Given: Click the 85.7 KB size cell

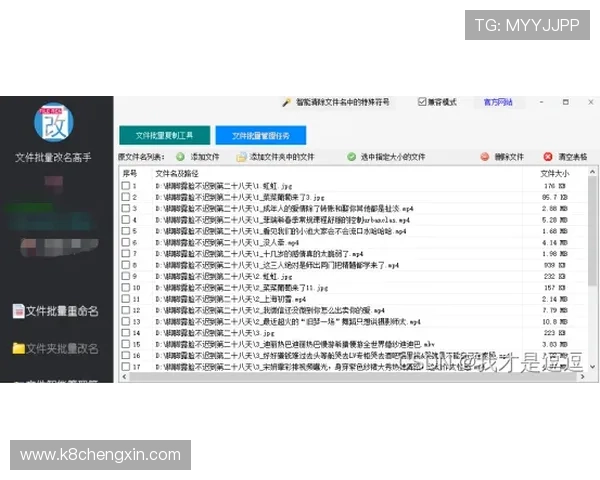Looking at the screenshot, I should (554, 197).
